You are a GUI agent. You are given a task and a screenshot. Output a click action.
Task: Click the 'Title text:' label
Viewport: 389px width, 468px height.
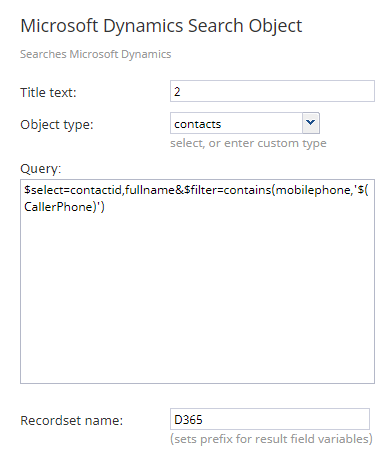click(48, 92)
